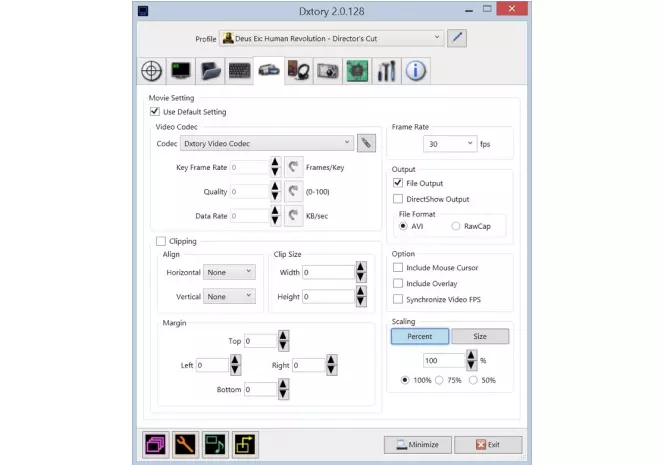Enable Include Overlay option
This screenshot has height=465, width=664.
[x=398, y=283]
